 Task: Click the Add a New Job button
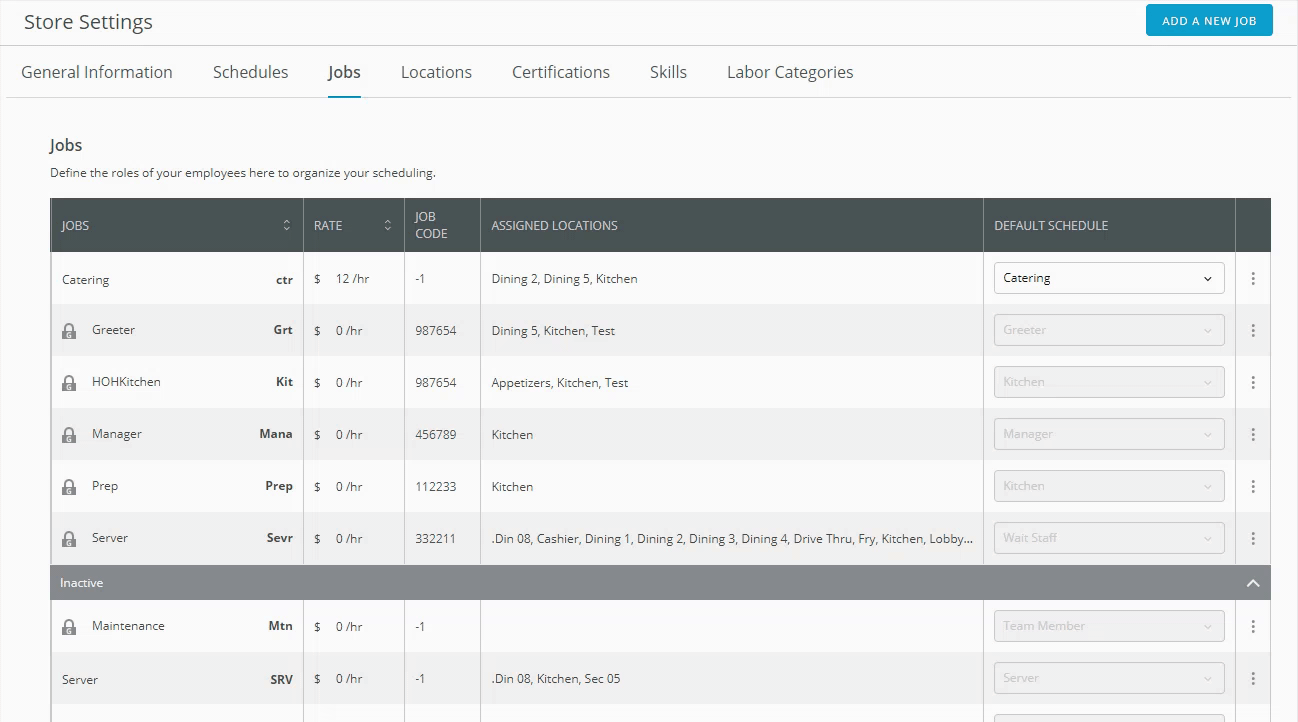1208,21
